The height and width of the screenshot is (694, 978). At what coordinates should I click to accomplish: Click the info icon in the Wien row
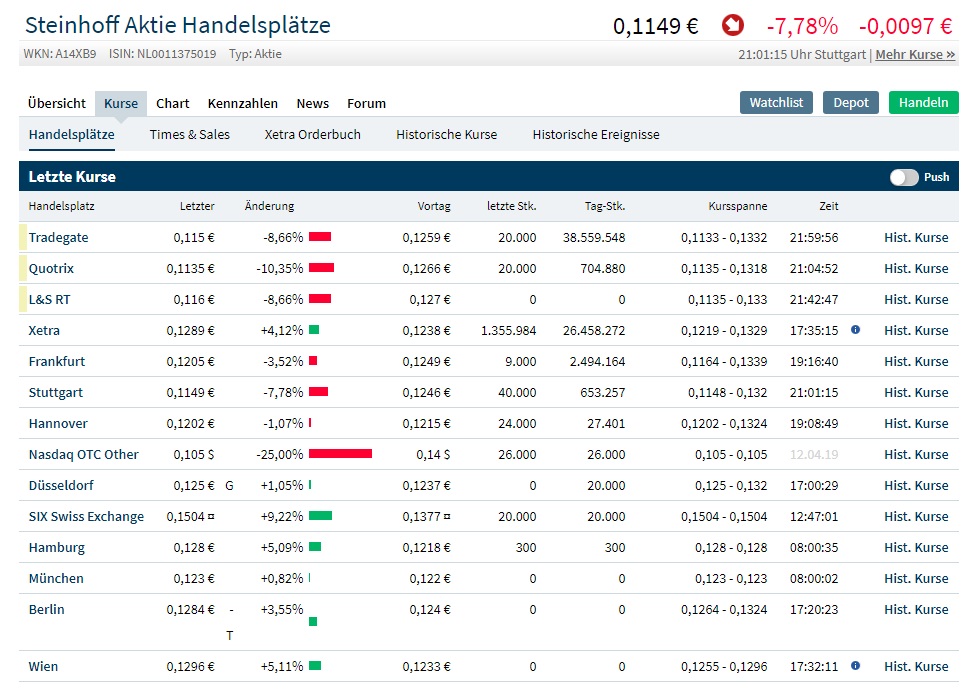tap(858, 666)
